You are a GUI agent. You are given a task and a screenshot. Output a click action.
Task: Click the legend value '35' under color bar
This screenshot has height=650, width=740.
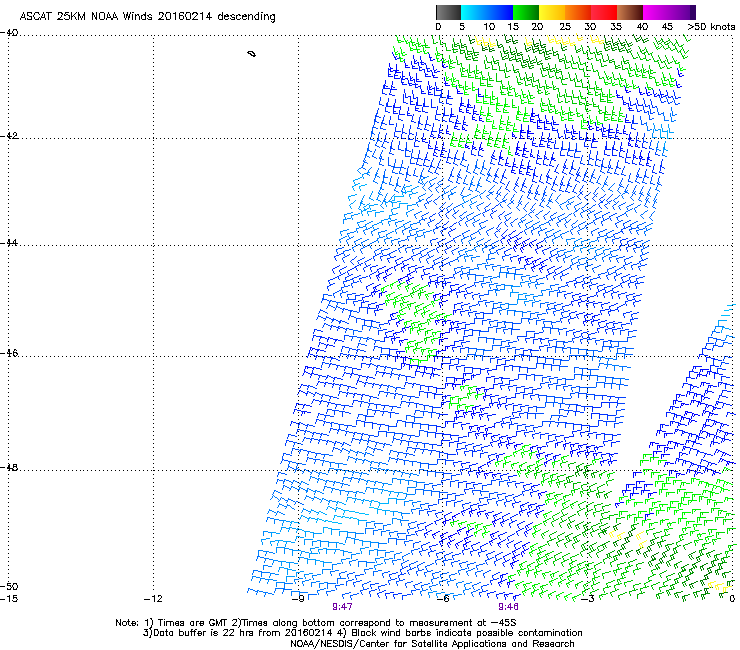pos(616,27)
